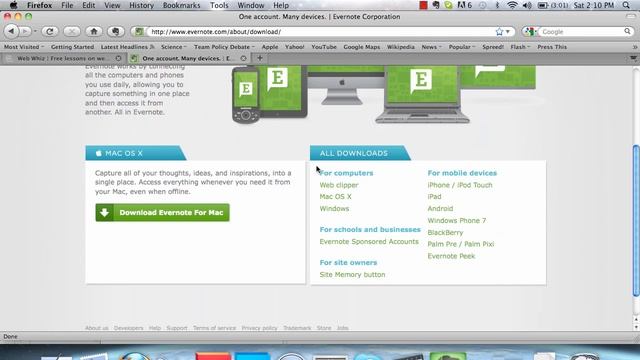Open the Press This bookmarklet
Viewport: 640px width, 360px height.
pyautogui.click(x=552, y=47)
